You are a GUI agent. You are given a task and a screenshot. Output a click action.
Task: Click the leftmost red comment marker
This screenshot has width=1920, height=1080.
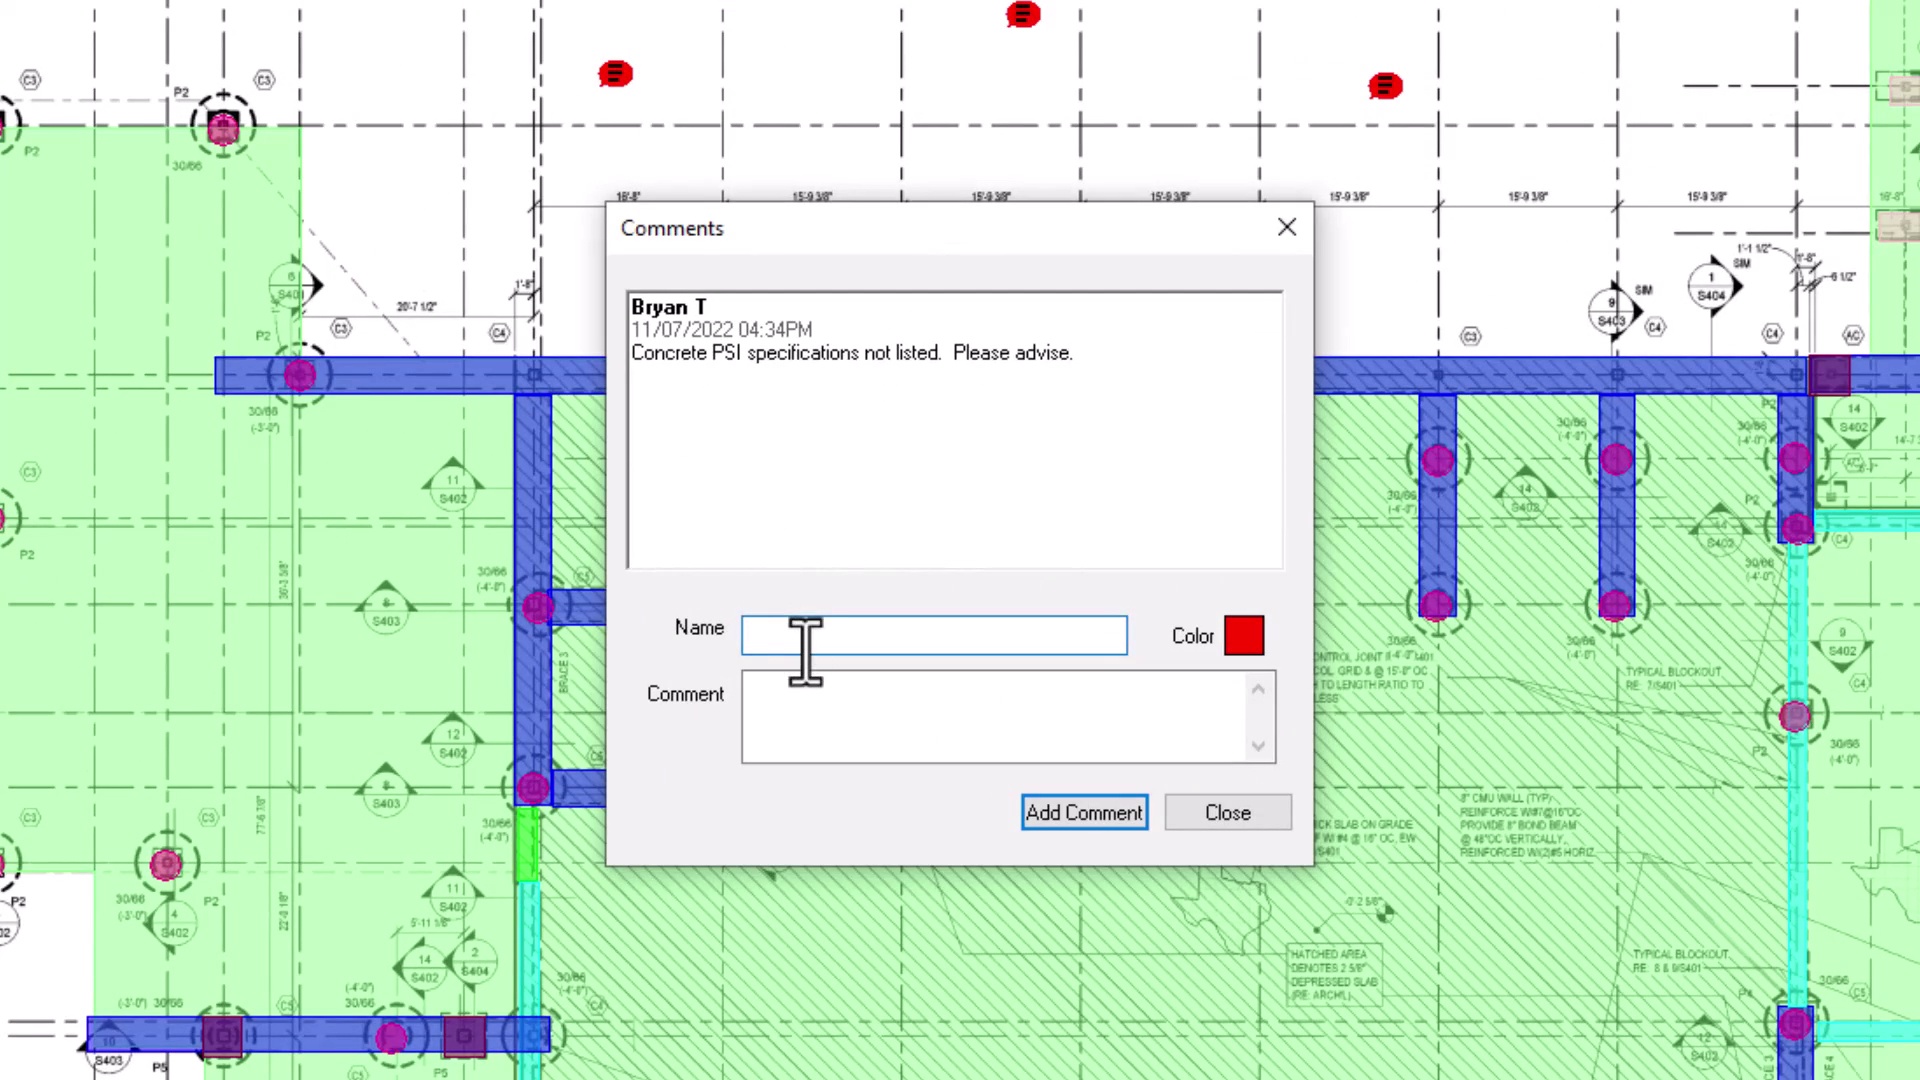(x=615, y=74)
